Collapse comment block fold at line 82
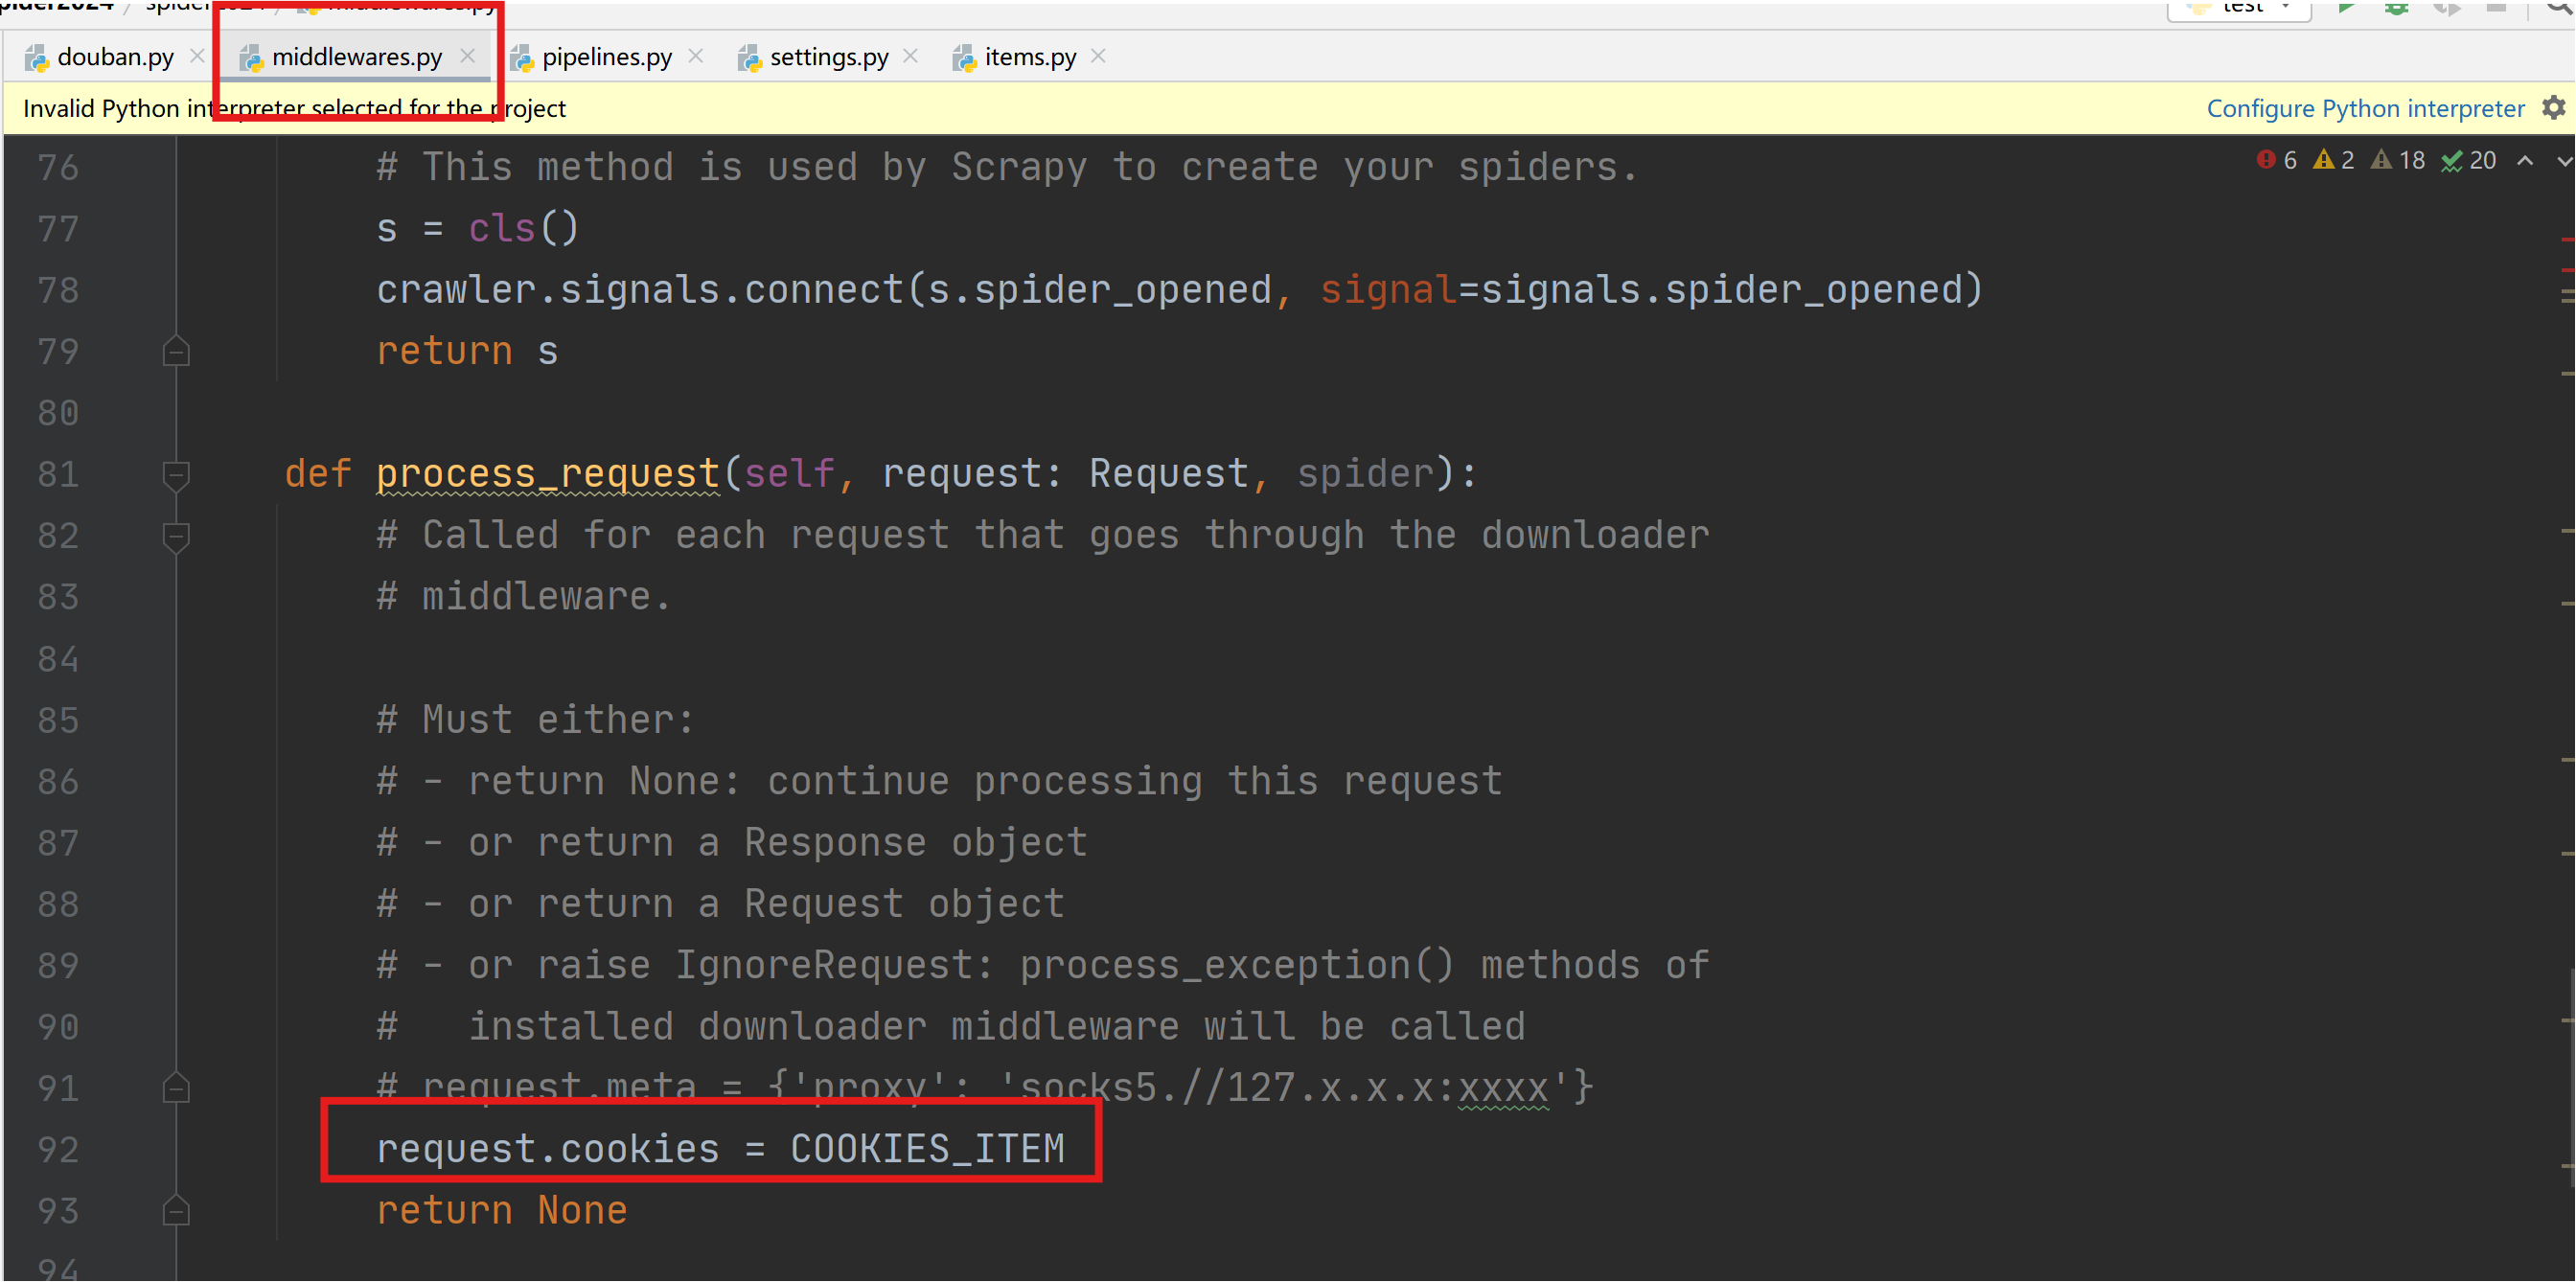Image resolution: width=2576 pixels, height=1282 pixels. (x=176, y=536)
